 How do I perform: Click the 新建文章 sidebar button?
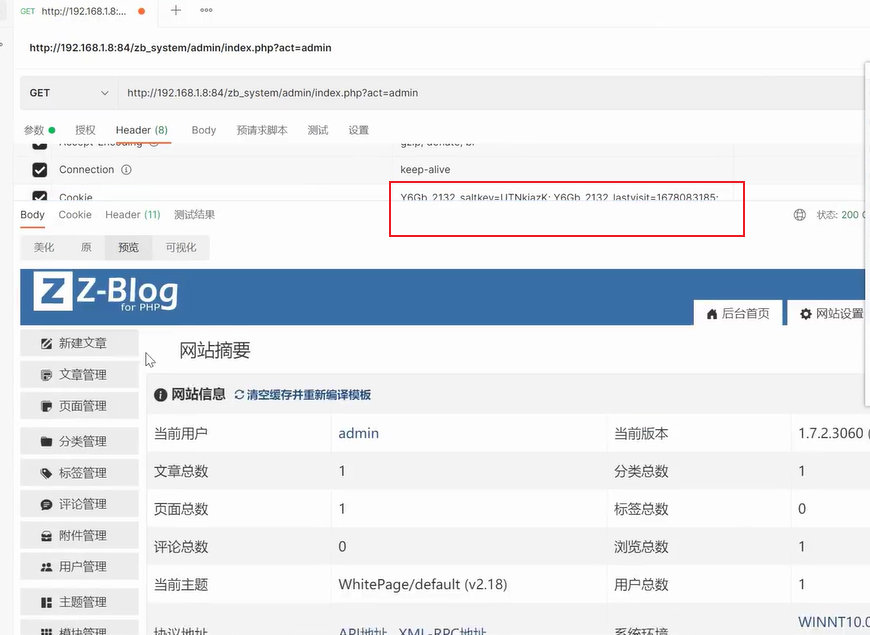pyautogui.click(x=79, y=344)
